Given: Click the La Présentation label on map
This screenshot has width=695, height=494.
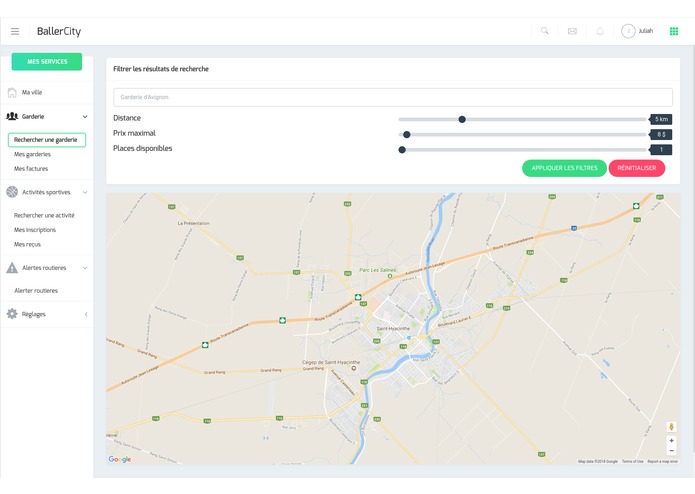Looking at the screenshot, I should [x=193, y=223].
